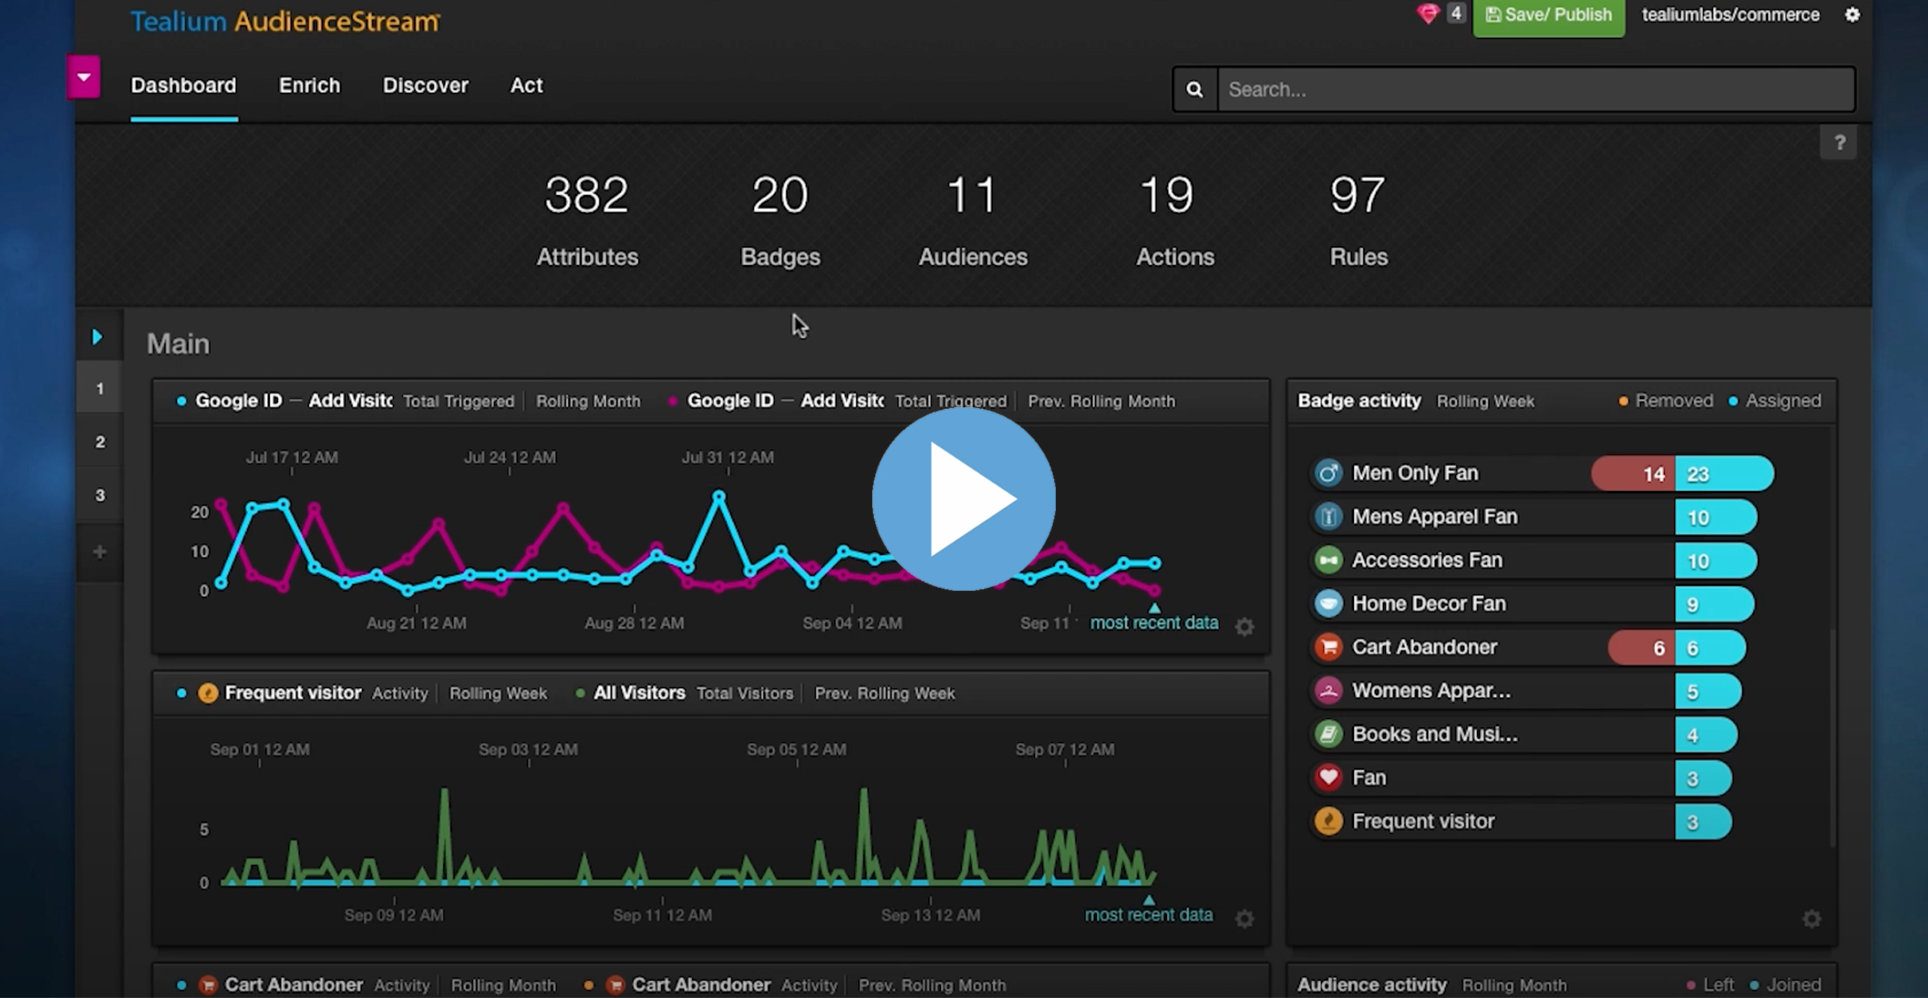Add a new dashboard page with plus
1928x998 pixels.
100,552
